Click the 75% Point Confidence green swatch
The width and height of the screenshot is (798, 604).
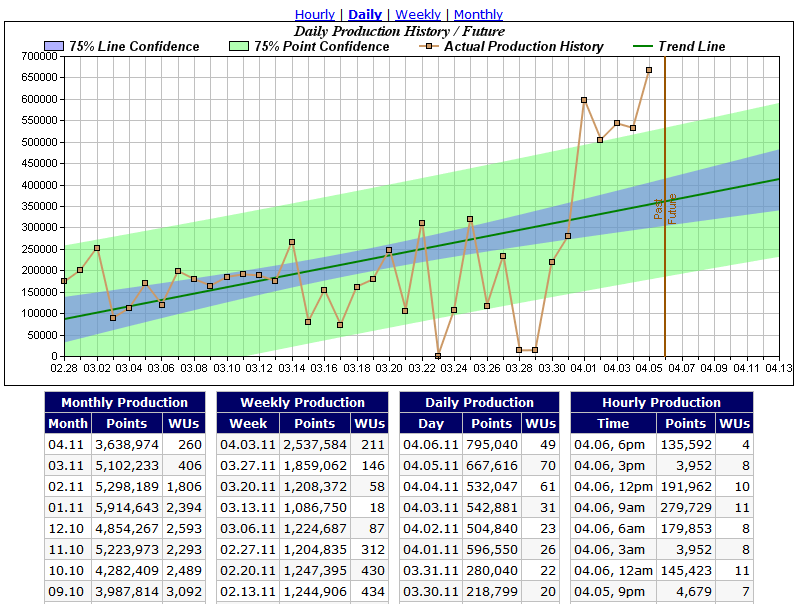pyautogui.click(x=239, y=46)
